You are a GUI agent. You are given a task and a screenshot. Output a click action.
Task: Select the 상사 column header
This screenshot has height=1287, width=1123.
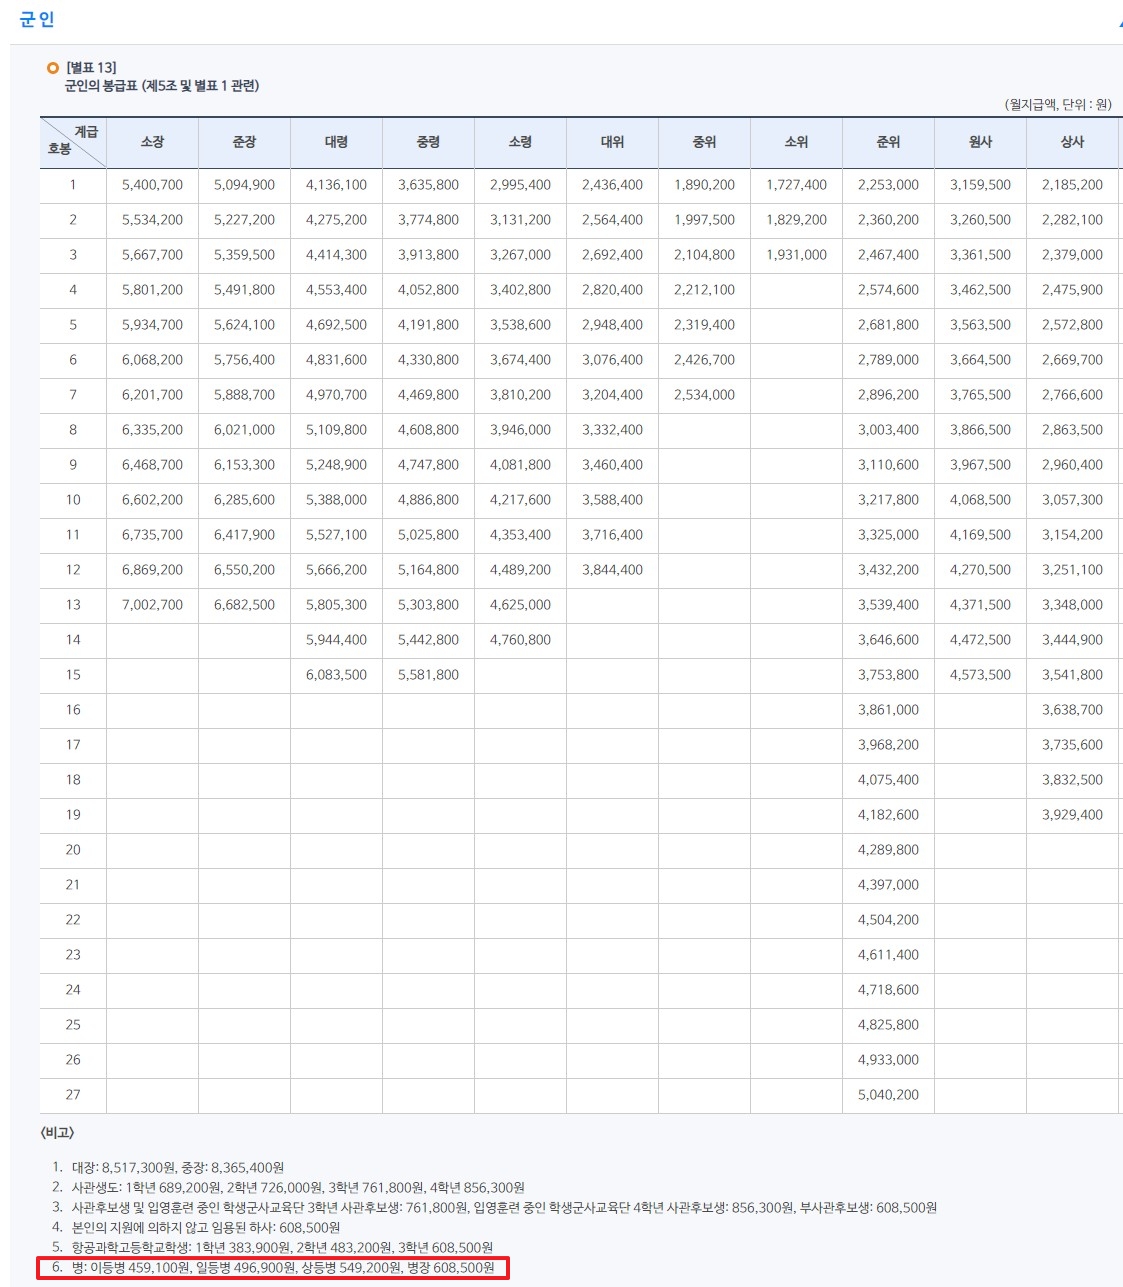pyautogui.click(x=1072, y=142)
